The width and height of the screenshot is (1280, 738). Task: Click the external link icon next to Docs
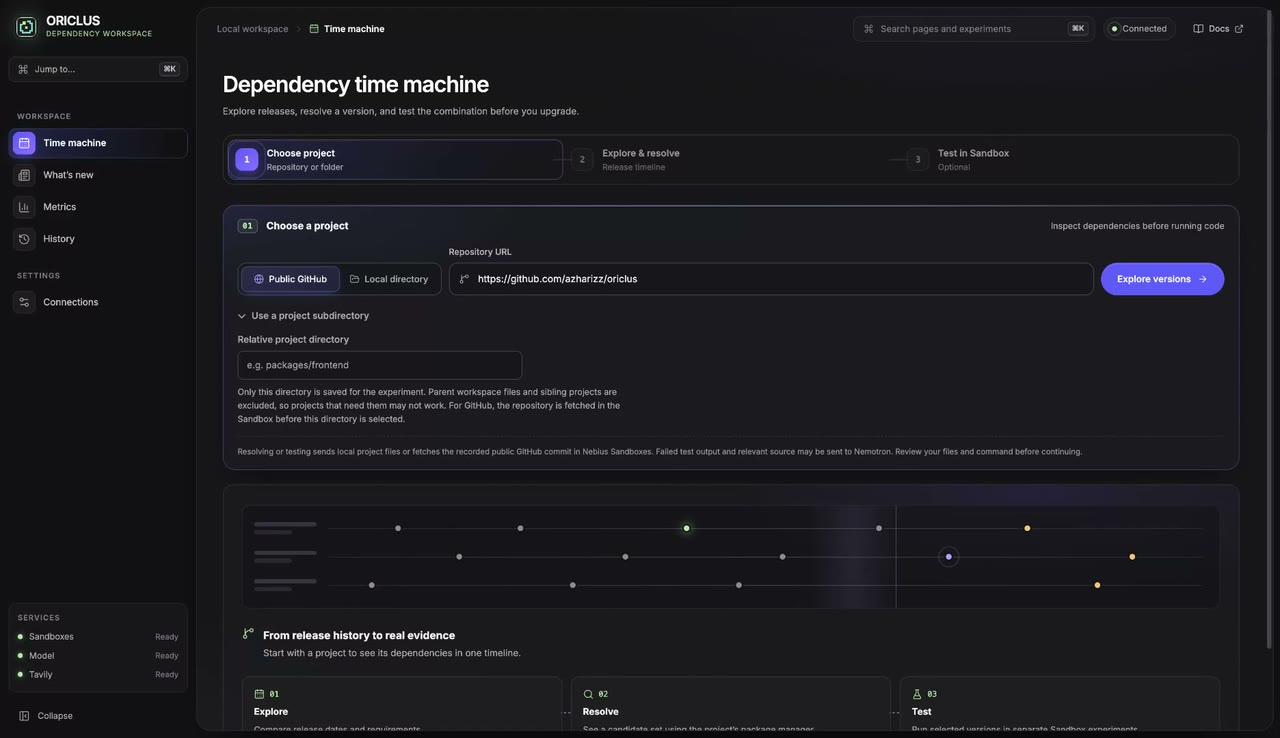pos(1239,29)
